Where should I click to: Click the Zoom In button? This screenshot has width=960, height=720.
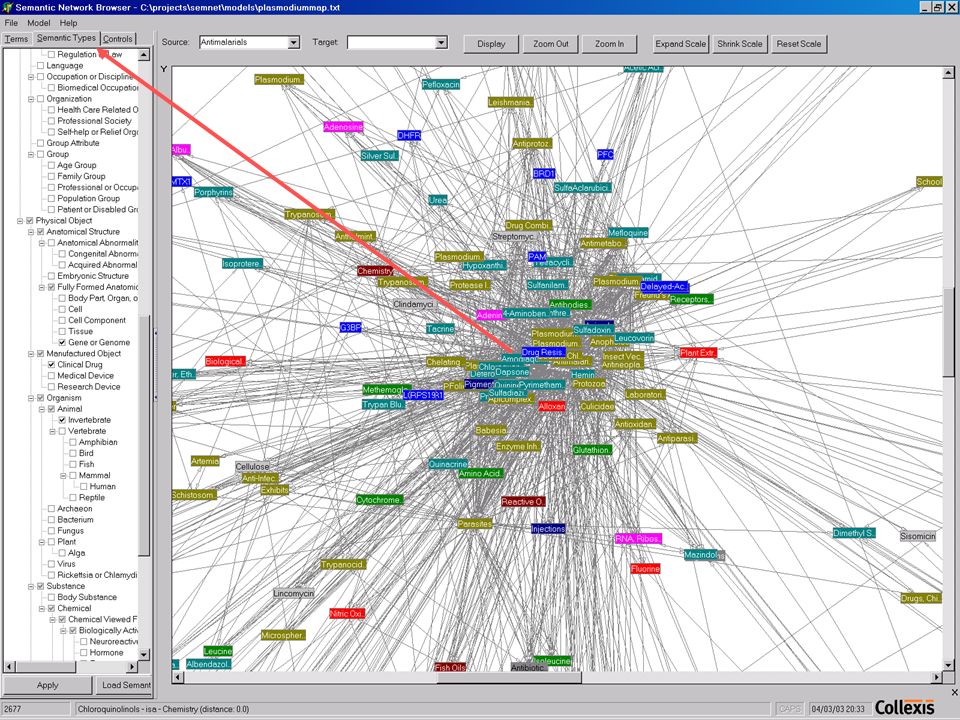coord(609,44)
